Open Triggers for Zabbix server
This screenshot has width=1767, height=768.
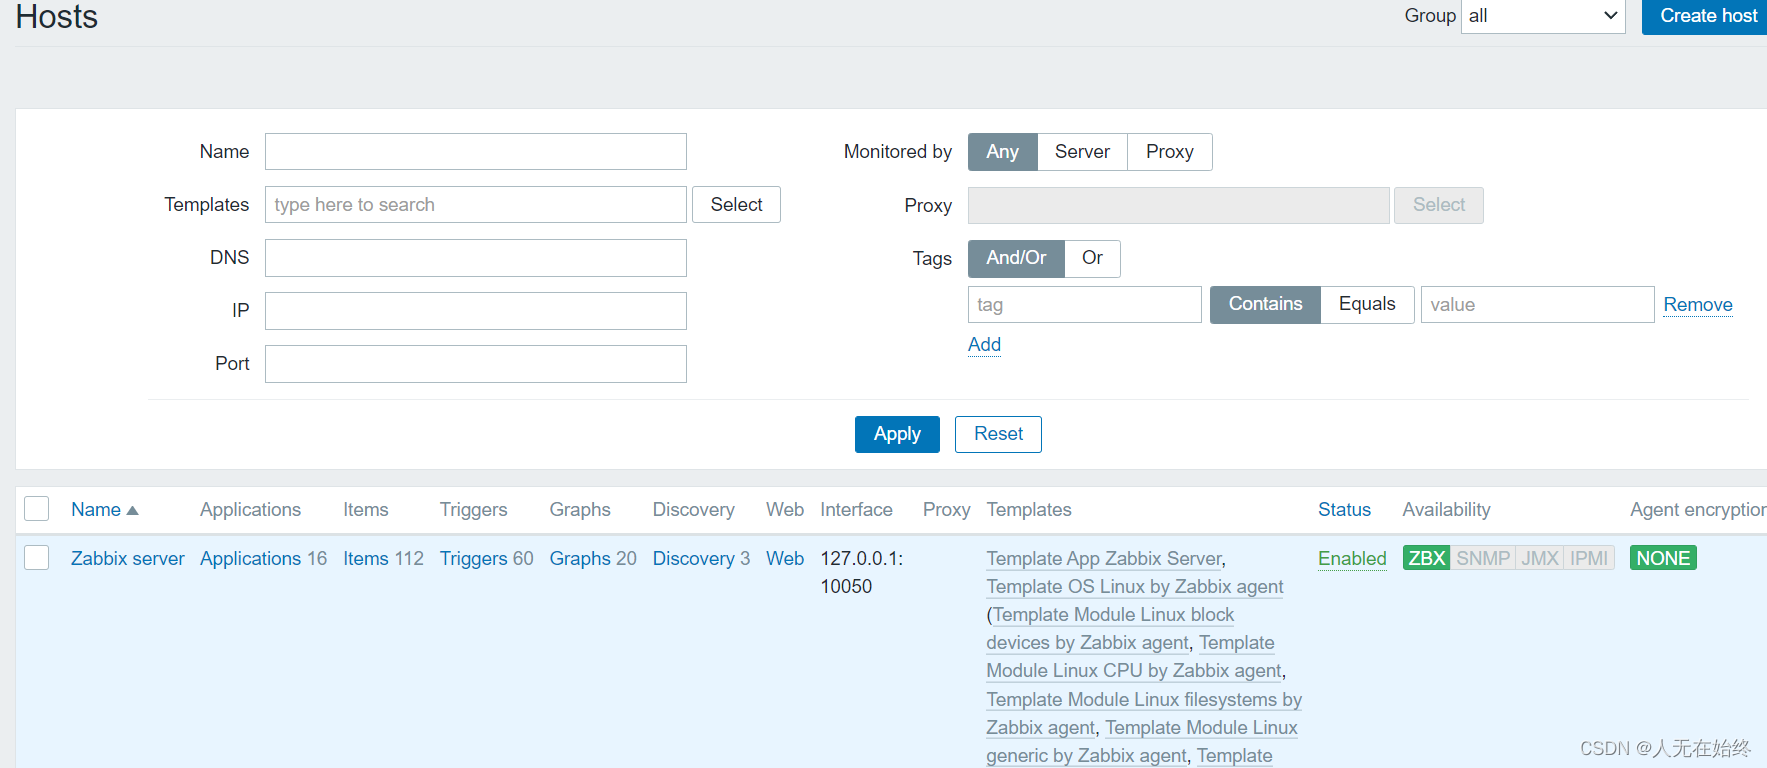point(474,559)
